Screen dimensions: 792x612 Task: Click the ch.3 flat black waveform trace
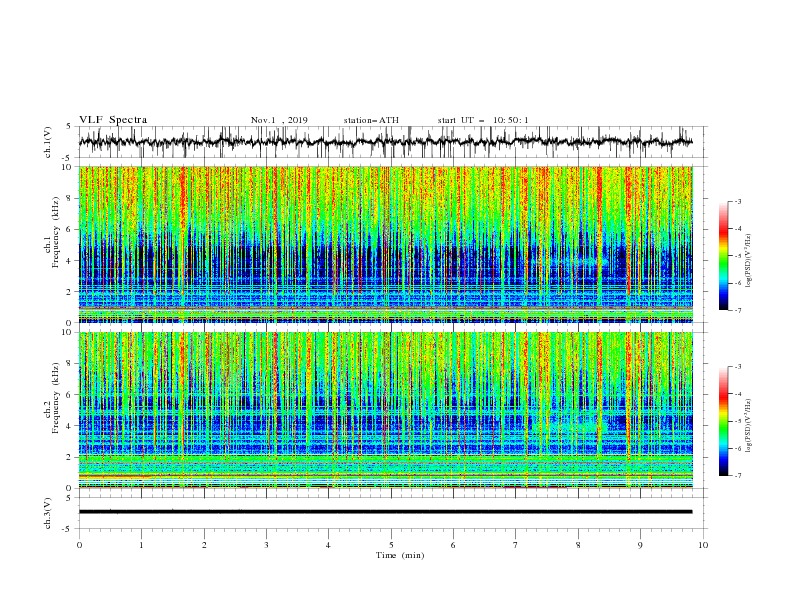click(x=385, y=512)
